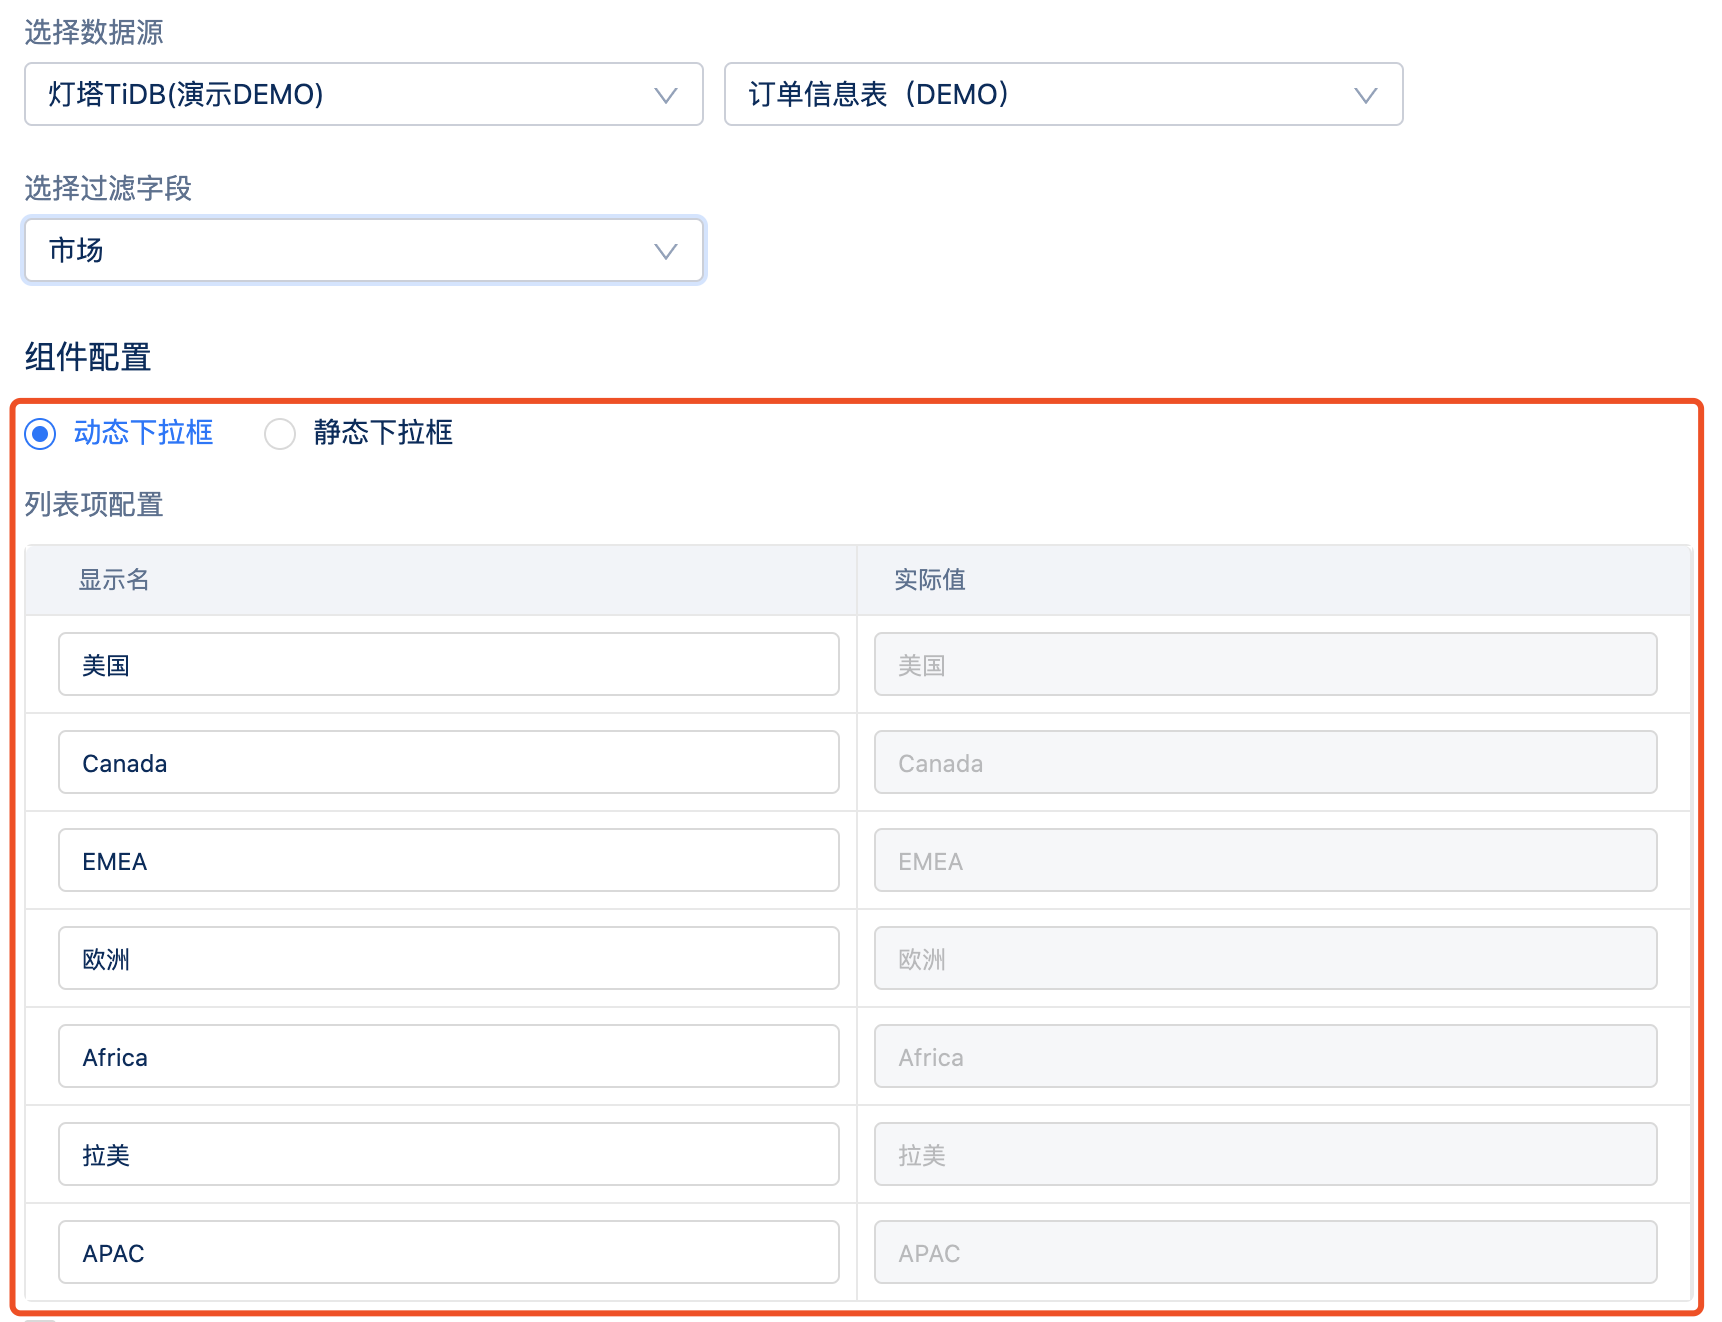Click the chevron arrow of 市场 dropdown
The height and width of the screenshot is (1322, 1722).
[665, 251]
